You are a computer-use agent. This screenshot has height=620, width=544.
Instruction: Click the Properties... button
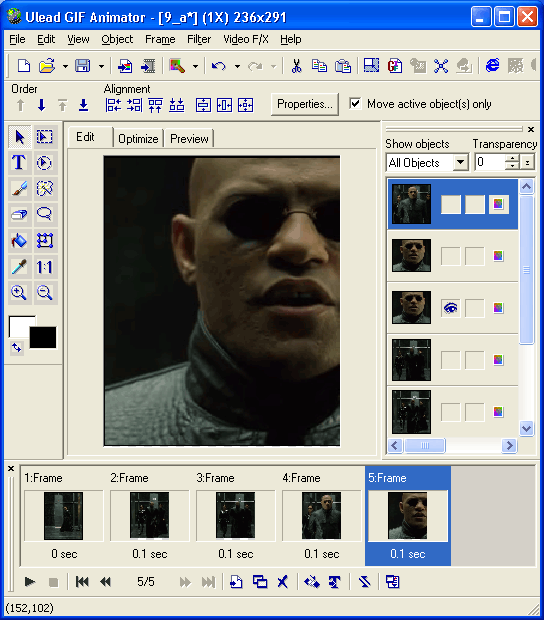(x=304, y=104)
